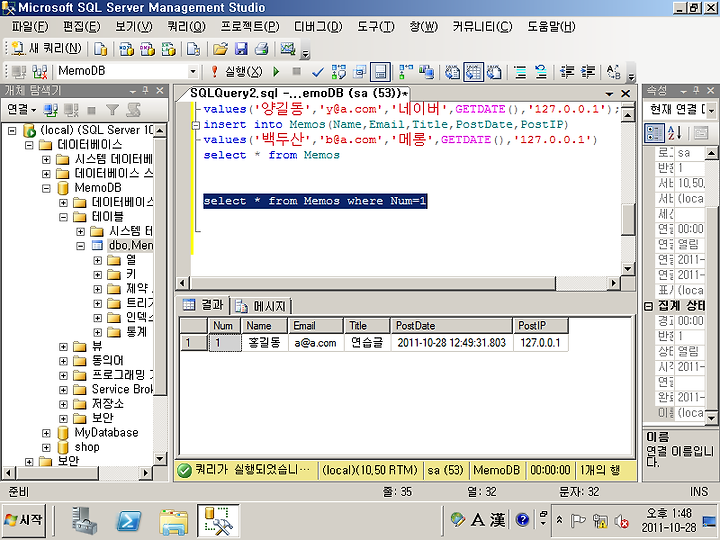Click the Specify Template Parameters icon
The image size is (720, 540).
click(x=613, y=72)
